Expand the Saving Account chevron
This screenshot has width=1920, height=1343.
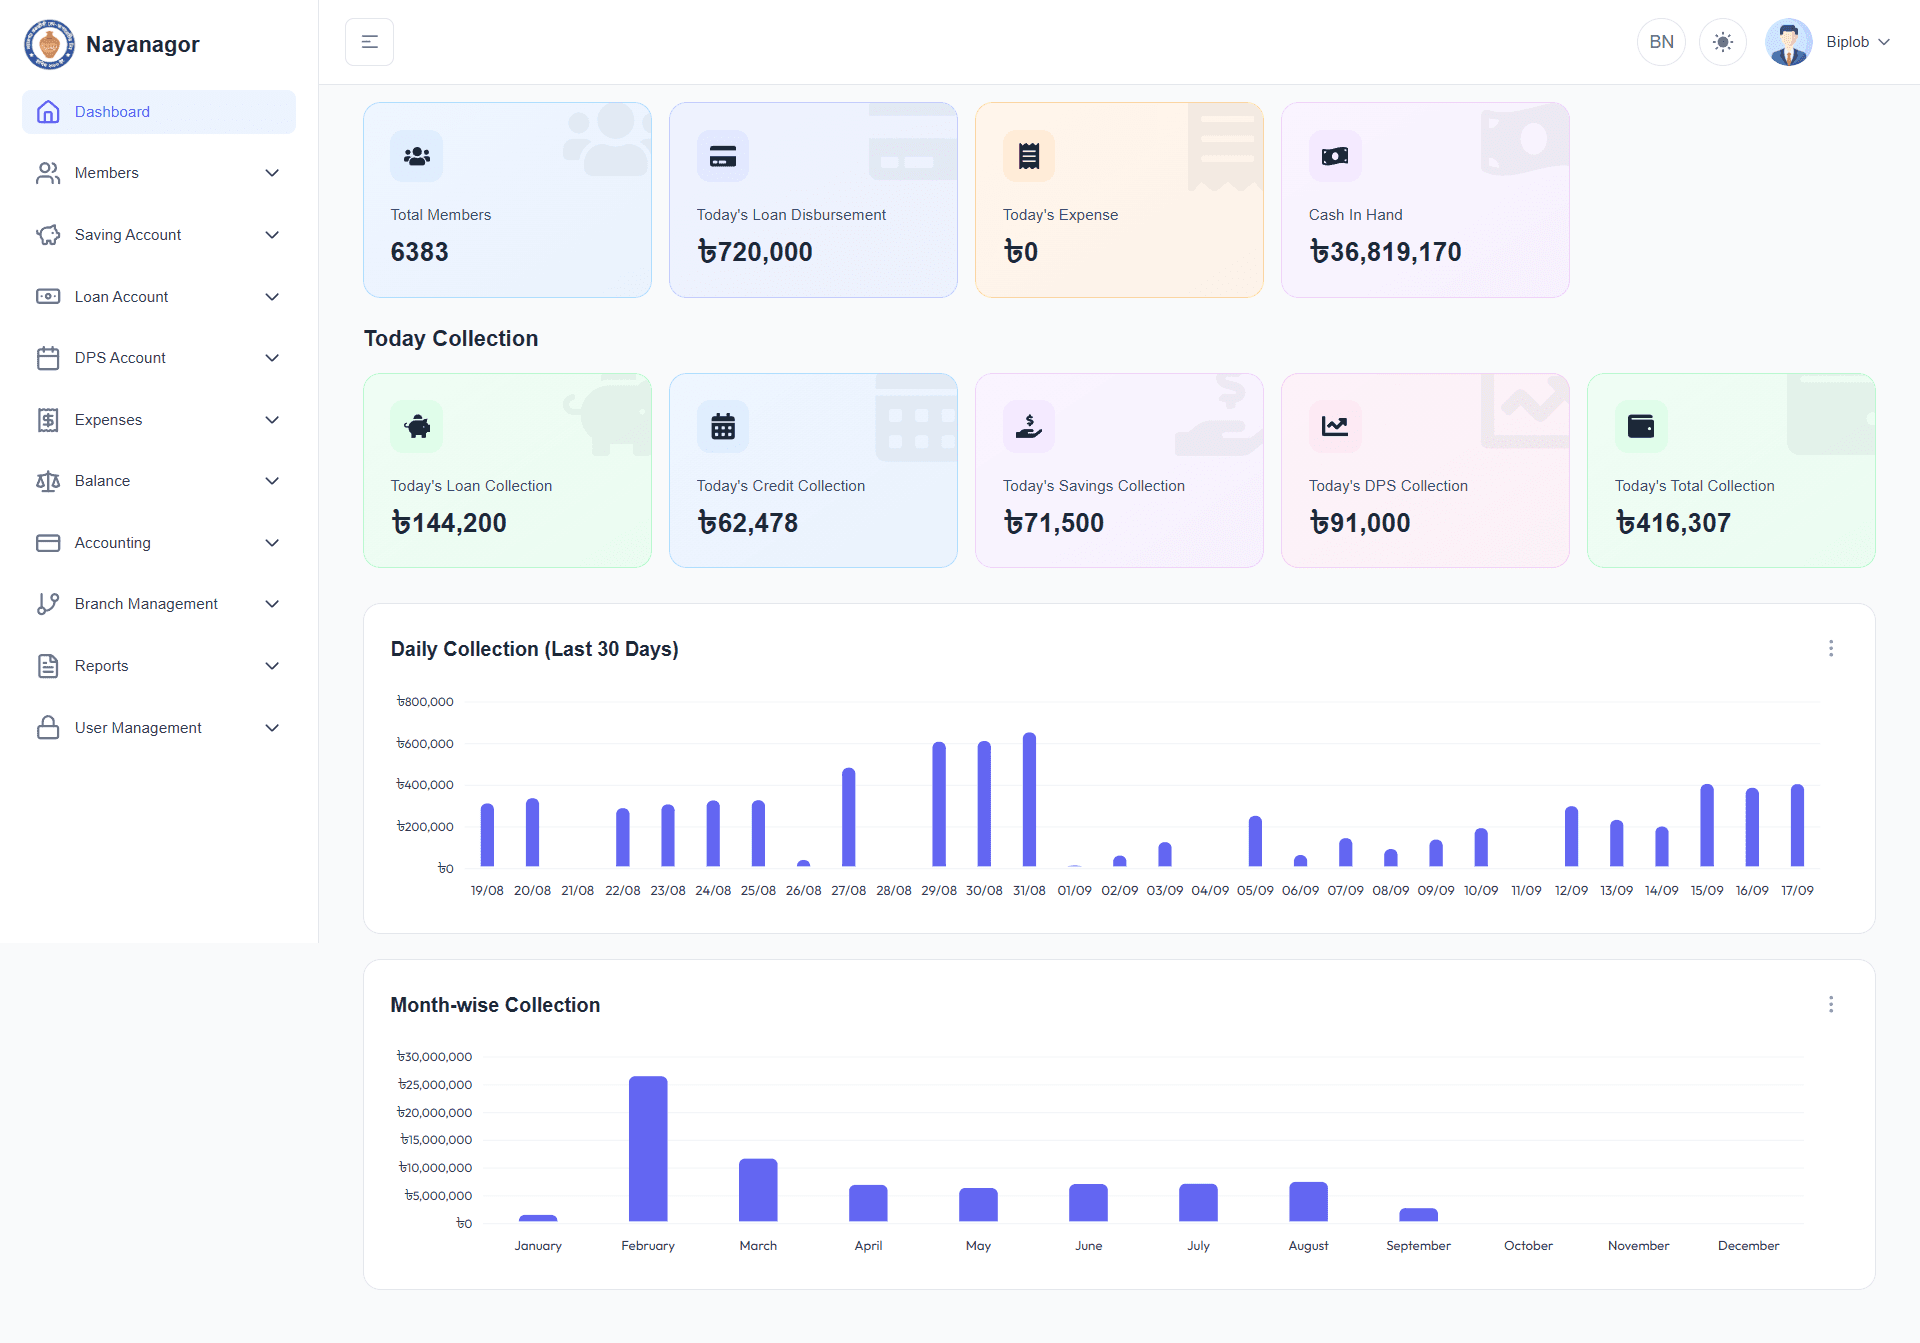click(x=272, y=235)
